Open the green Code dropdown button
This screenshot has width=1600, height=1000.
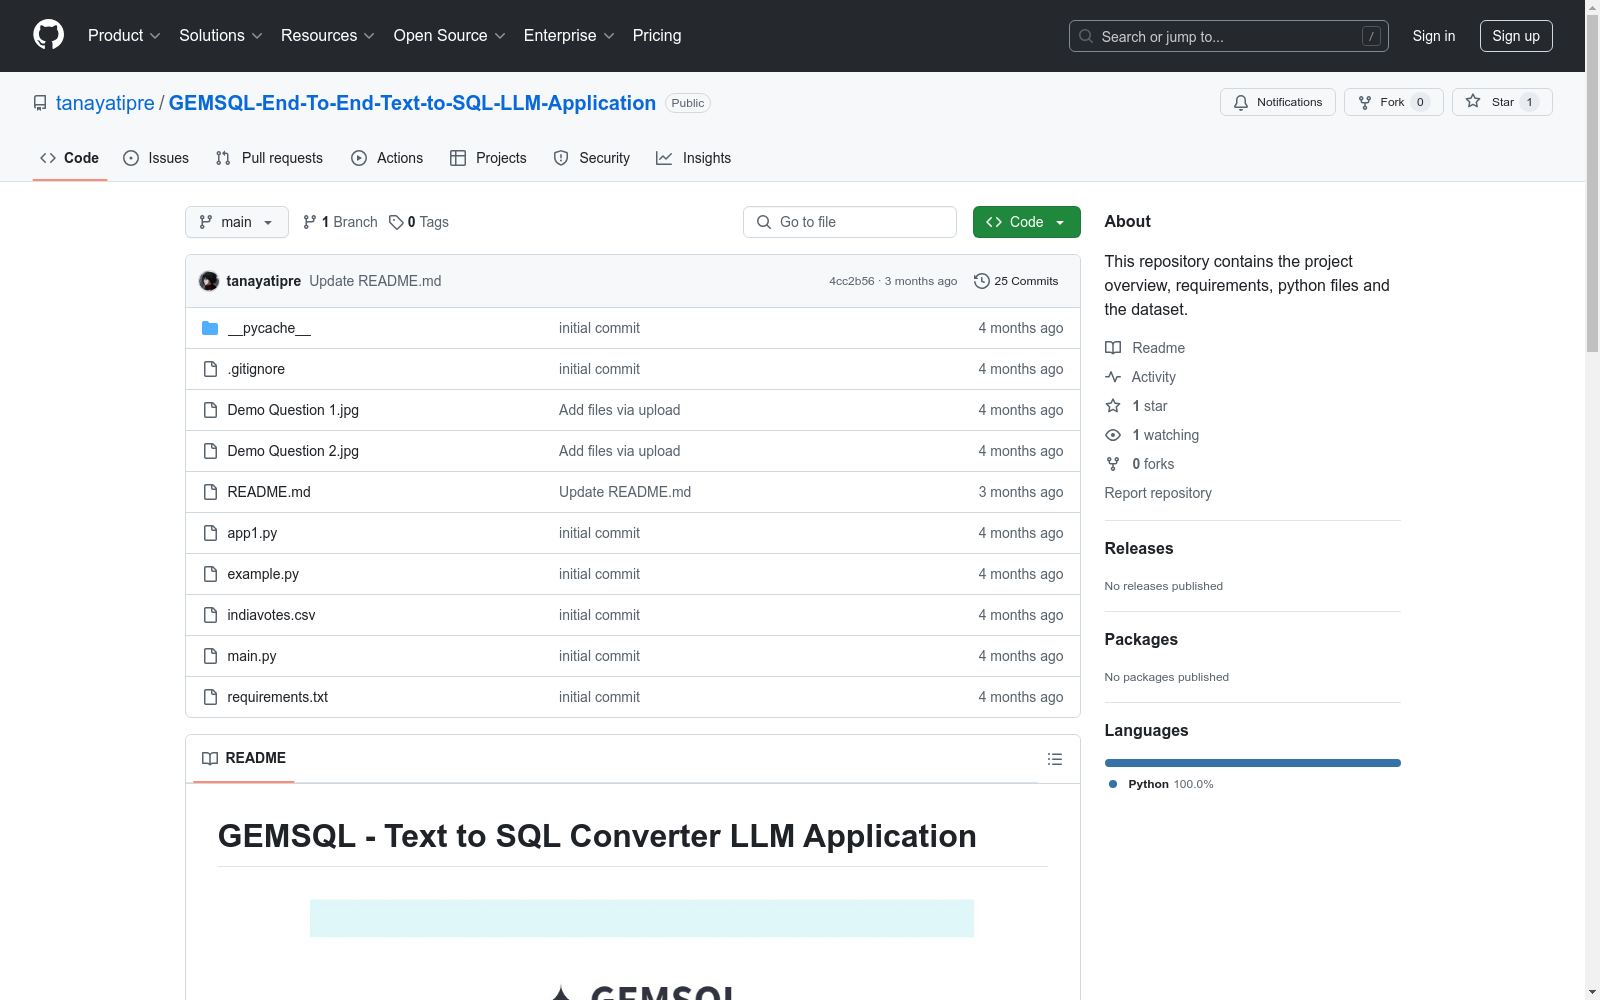pyautogui.click(x=1026, y=222)
